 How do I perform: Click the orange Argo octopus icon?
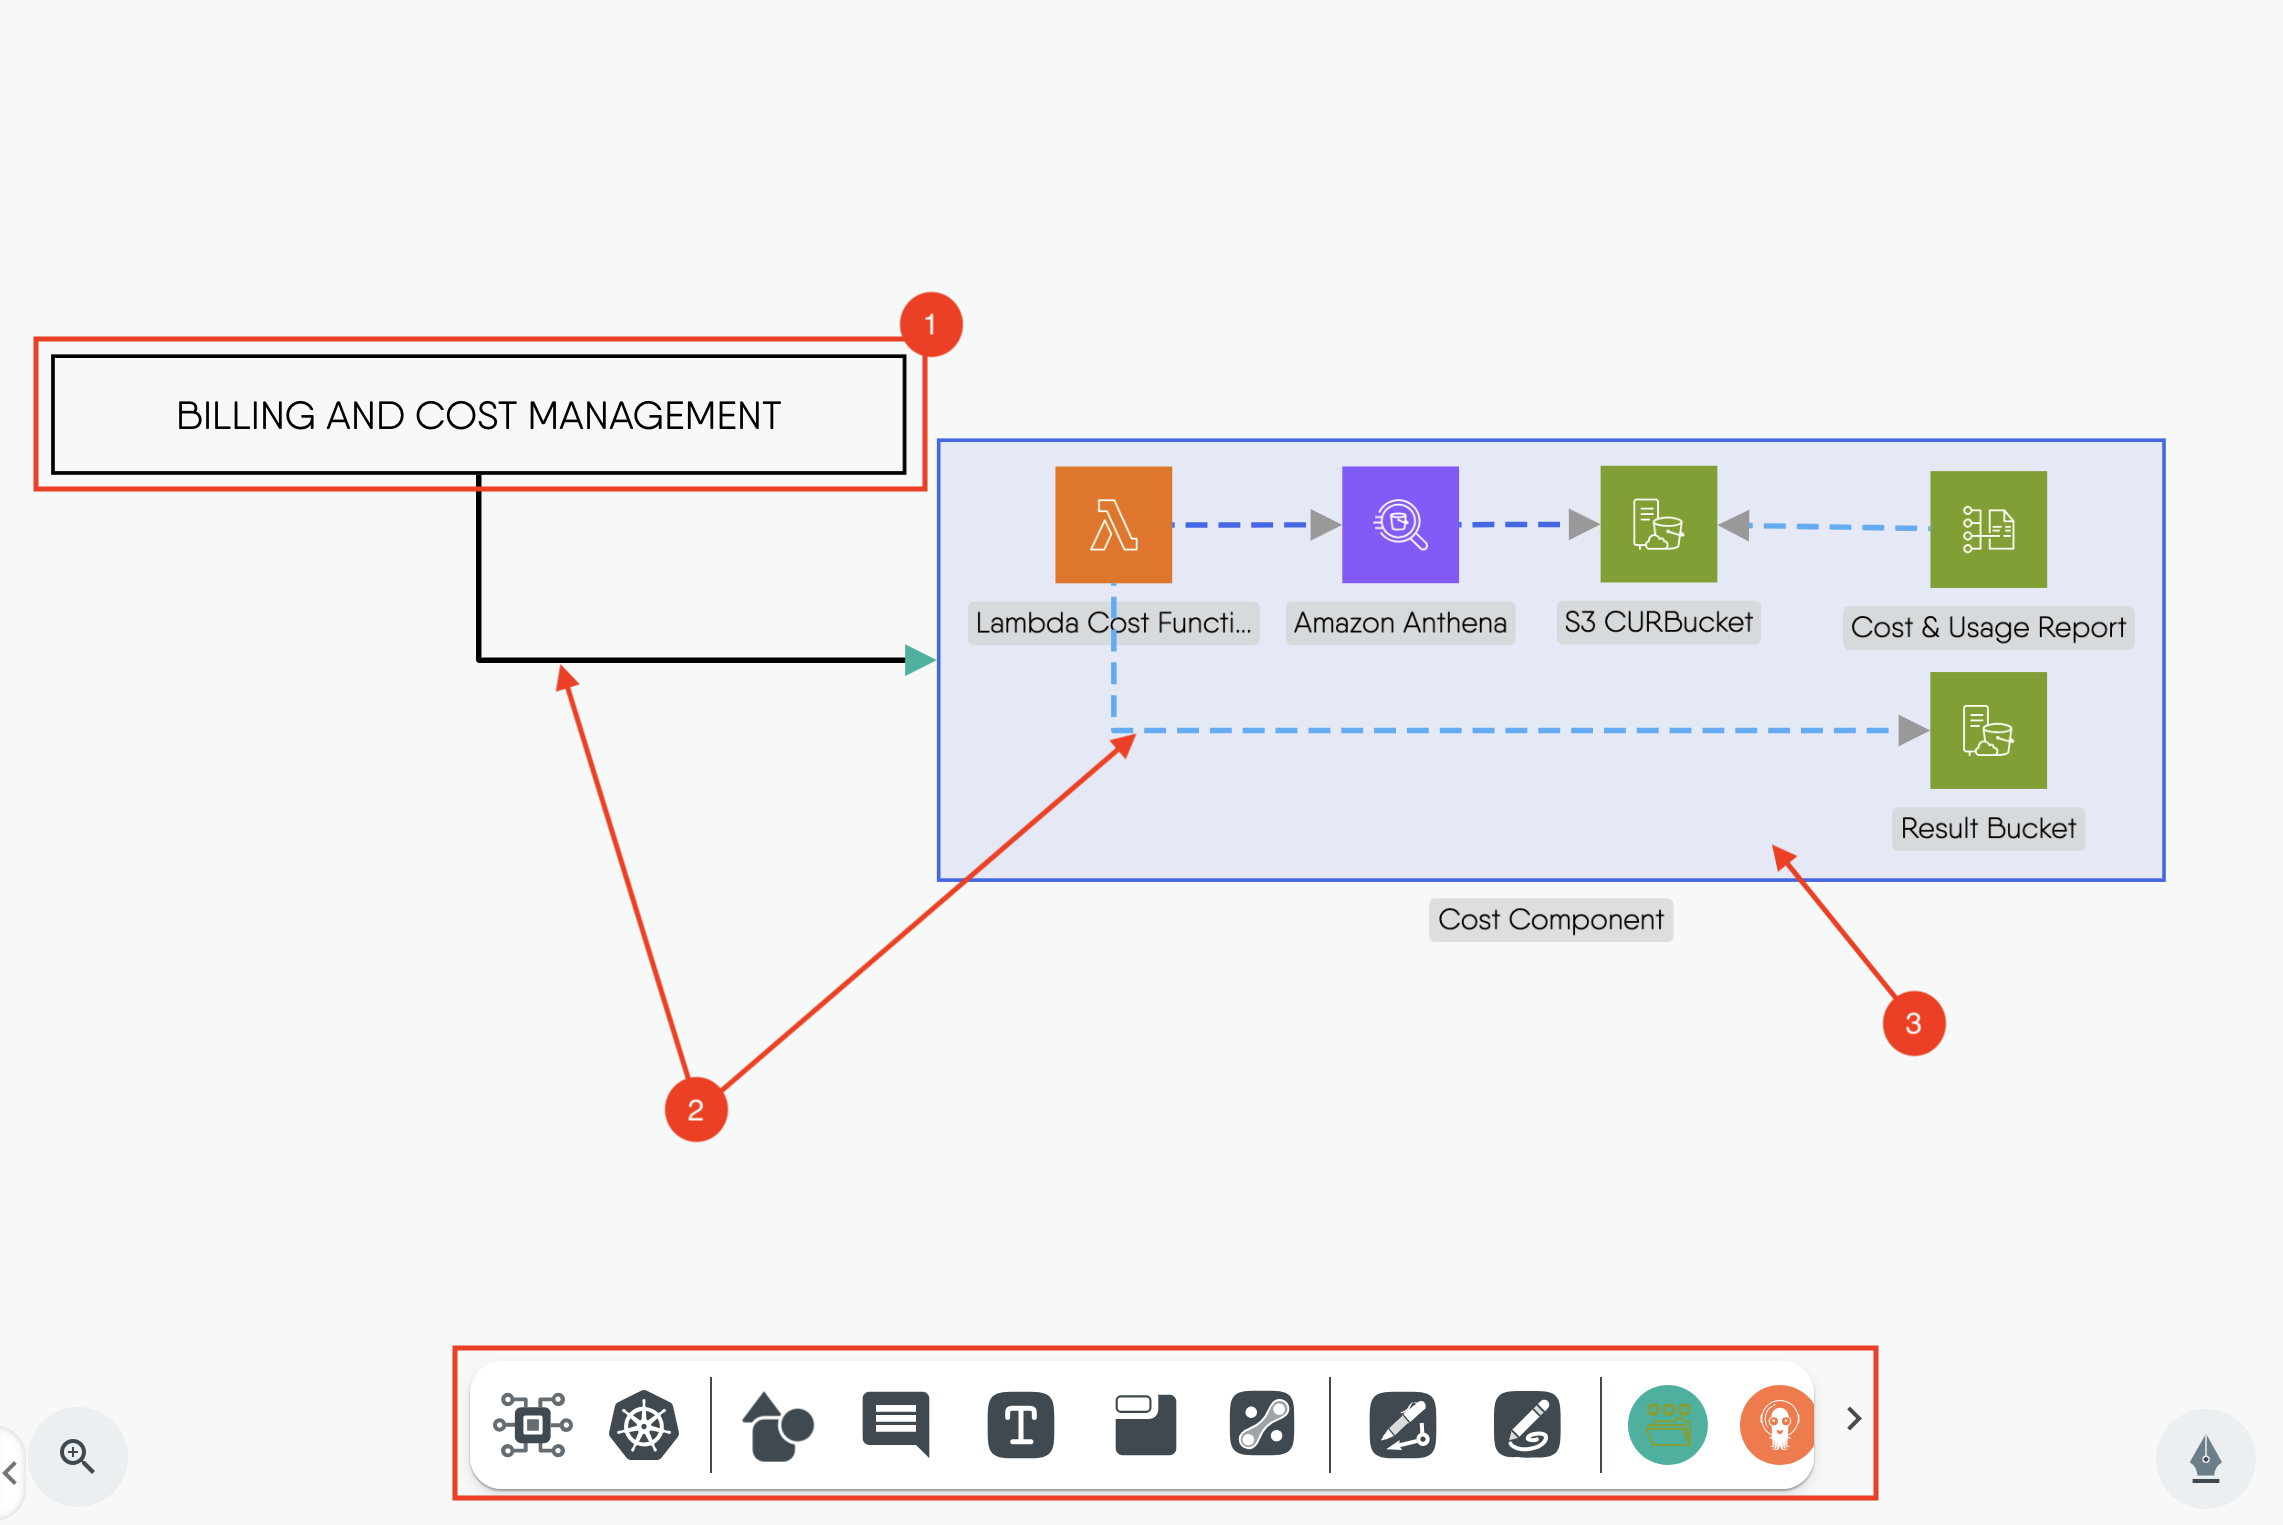point(1777,1424)
